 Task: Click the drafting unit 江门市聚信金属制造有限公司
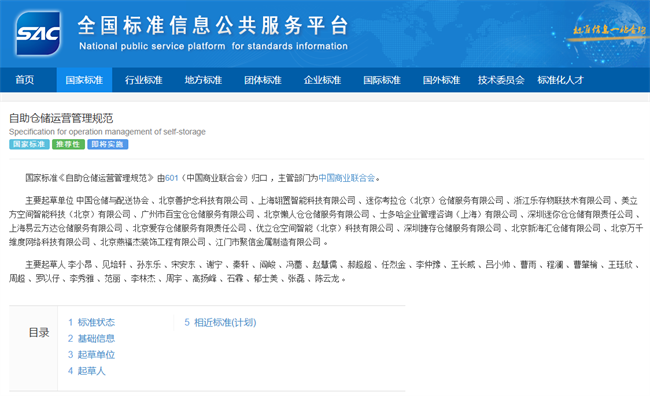pos(268,242)
